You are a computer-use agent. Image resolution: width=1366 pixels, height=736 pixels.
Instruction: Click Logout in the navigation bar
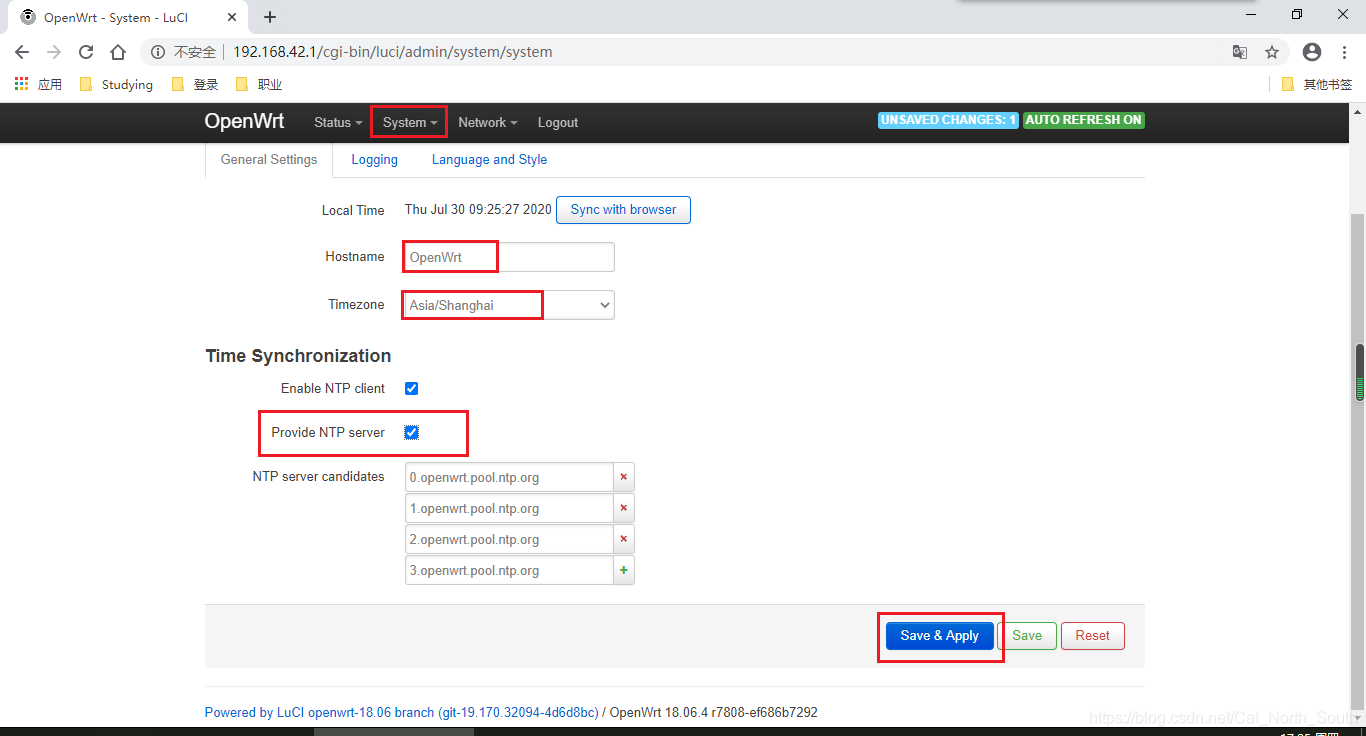click(x=558, y=123)
